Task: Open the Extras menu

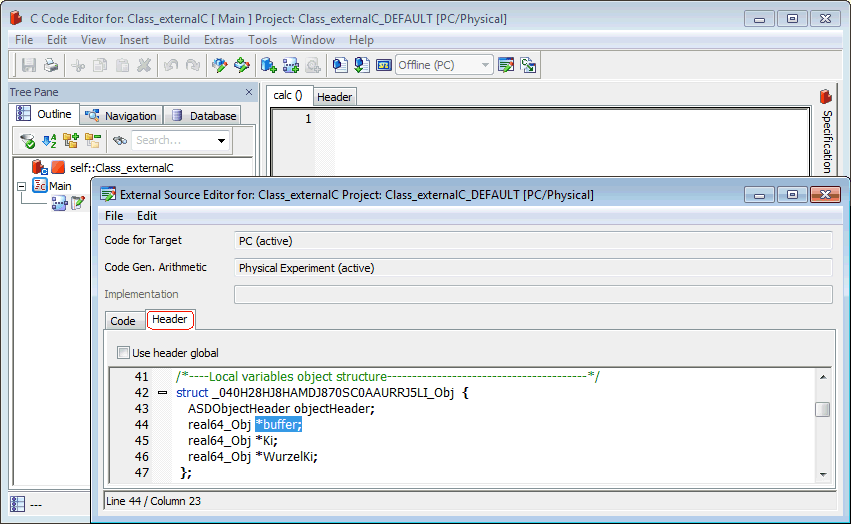Action: pyautogui.click(x=219, y=40)
